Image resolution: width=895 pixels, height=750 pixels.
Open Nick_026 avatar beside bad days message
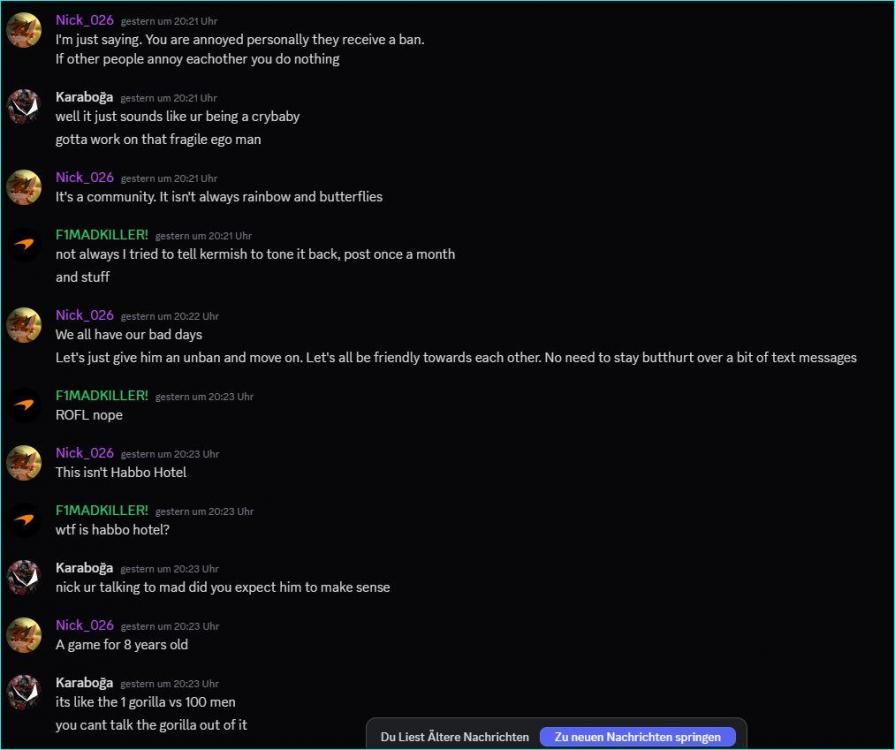(x=24, y=325)
